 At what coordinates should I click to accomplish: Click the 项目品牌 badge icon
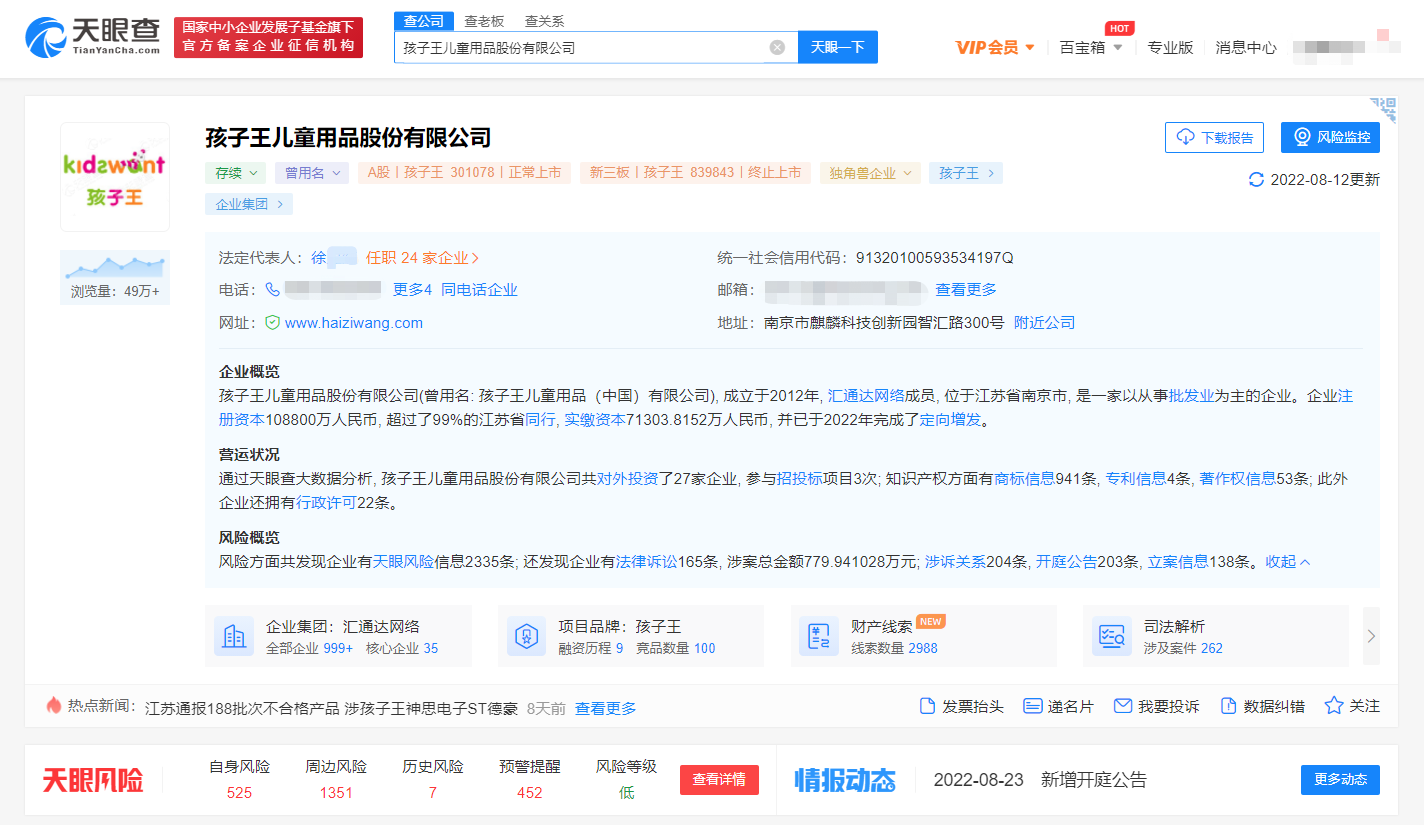pos(526,637)
